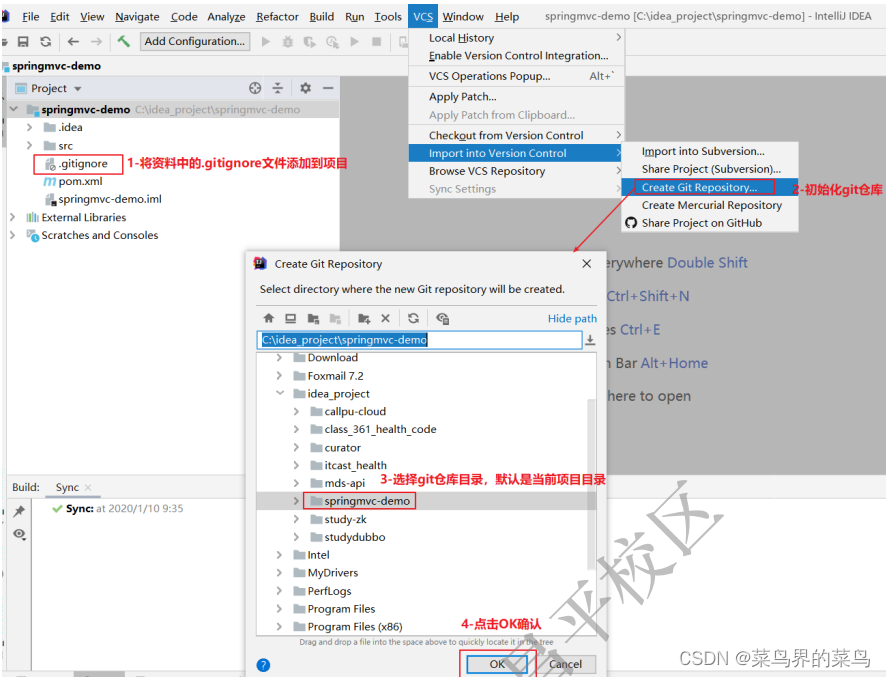This screenshot has width=886, height=677.
Task: Open the File menu
Action: pyautogui.click(x=31, y=17)
